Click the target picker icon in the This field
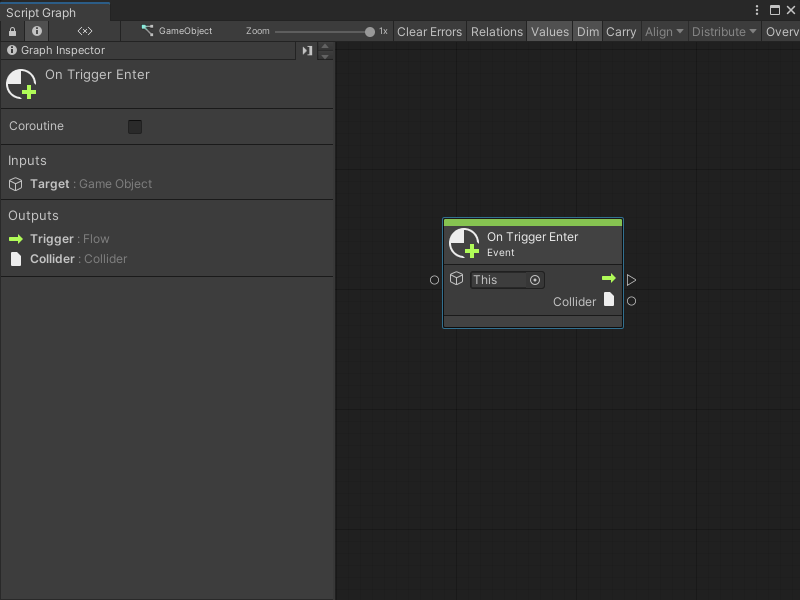800x600 pixels. click(533, 280)
